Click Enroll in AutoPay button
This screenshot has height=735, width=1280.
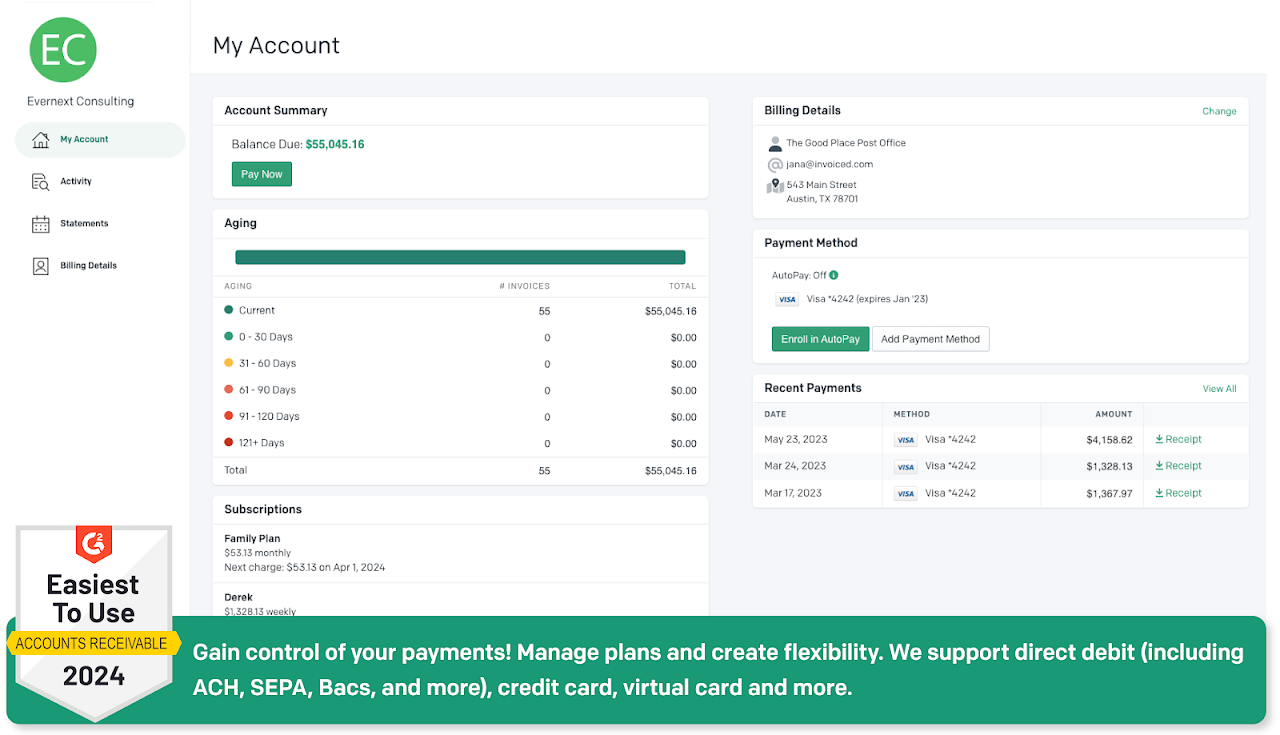click(x=820, y=339)
